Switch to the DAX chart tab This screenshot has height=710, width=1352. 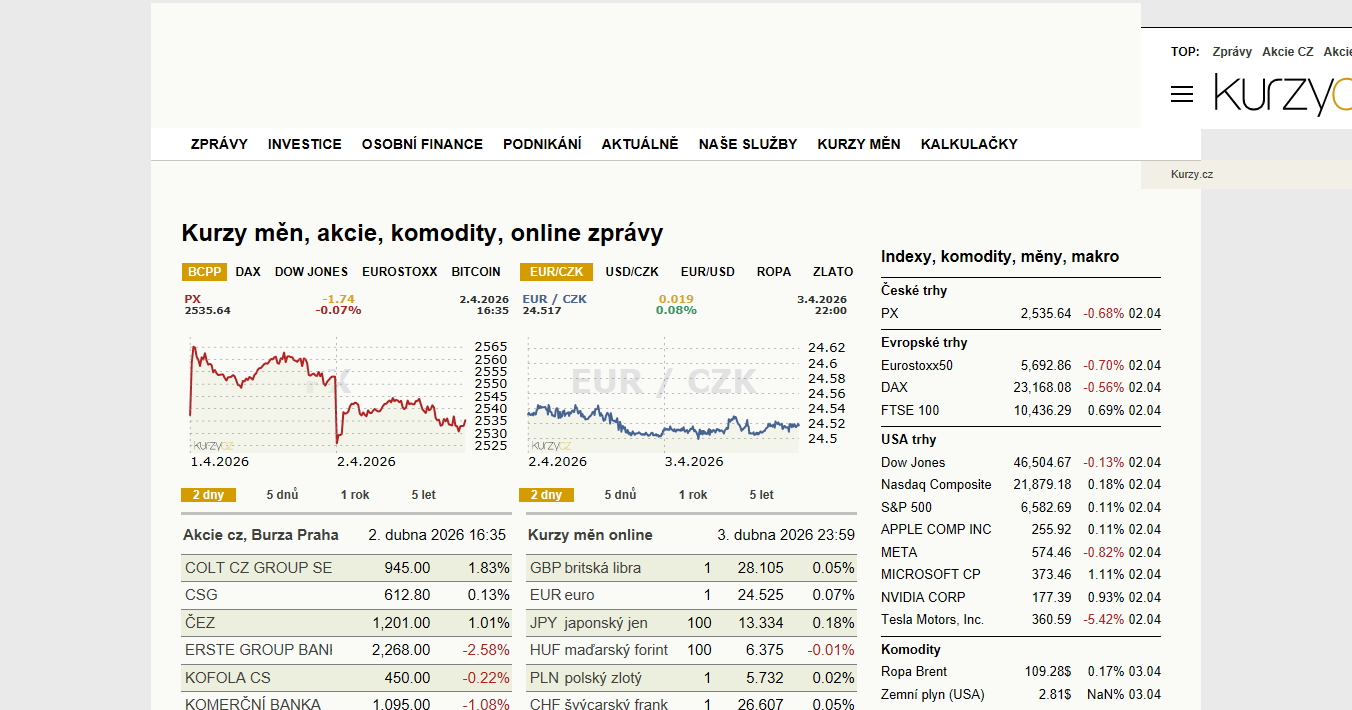click(248, 272)
